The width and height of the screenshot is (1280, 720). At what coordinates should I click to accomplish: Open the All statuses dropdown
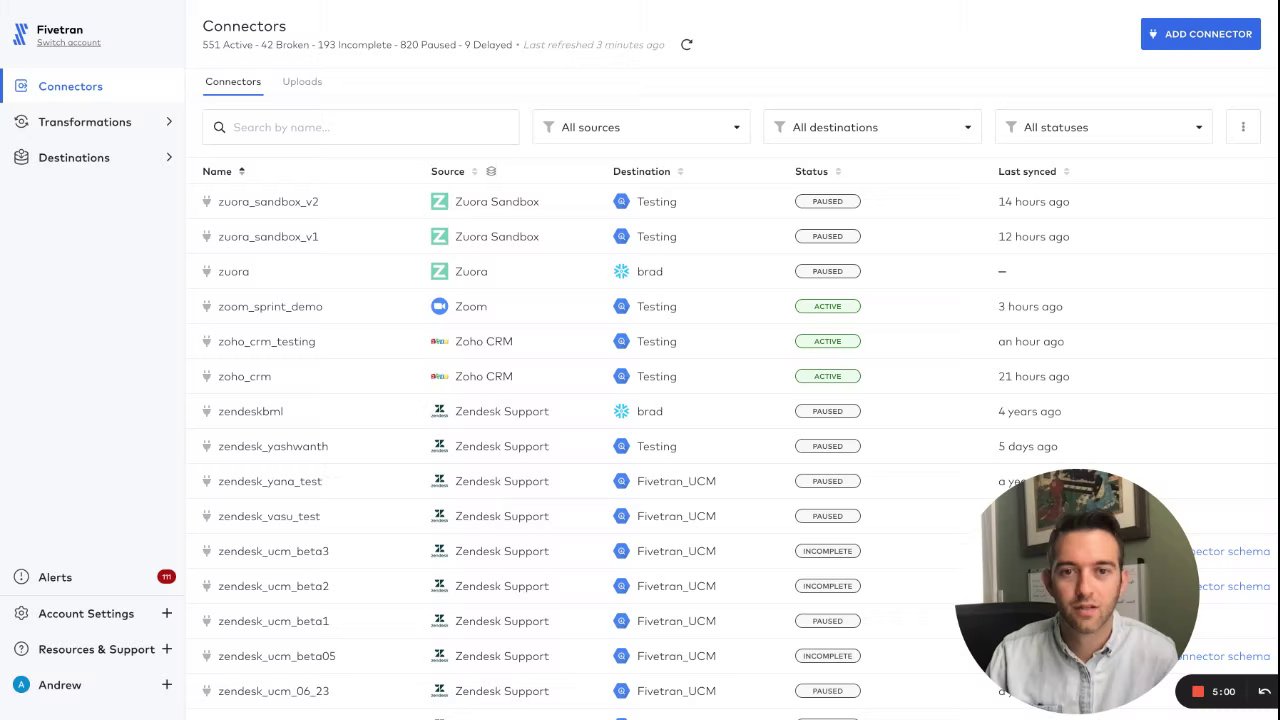click(1103, 127)
